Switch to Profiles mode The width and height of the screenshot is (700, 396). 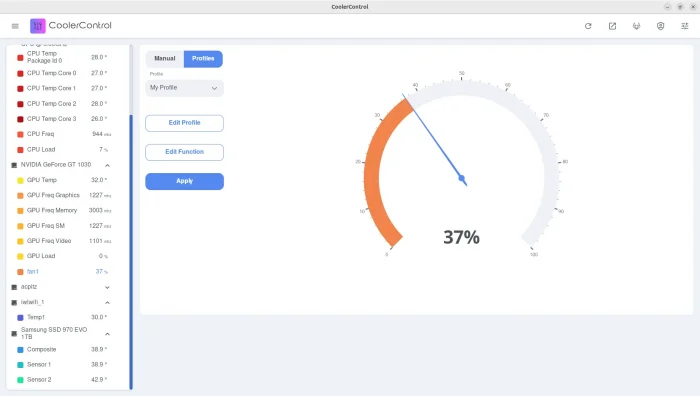pos(203,58)
